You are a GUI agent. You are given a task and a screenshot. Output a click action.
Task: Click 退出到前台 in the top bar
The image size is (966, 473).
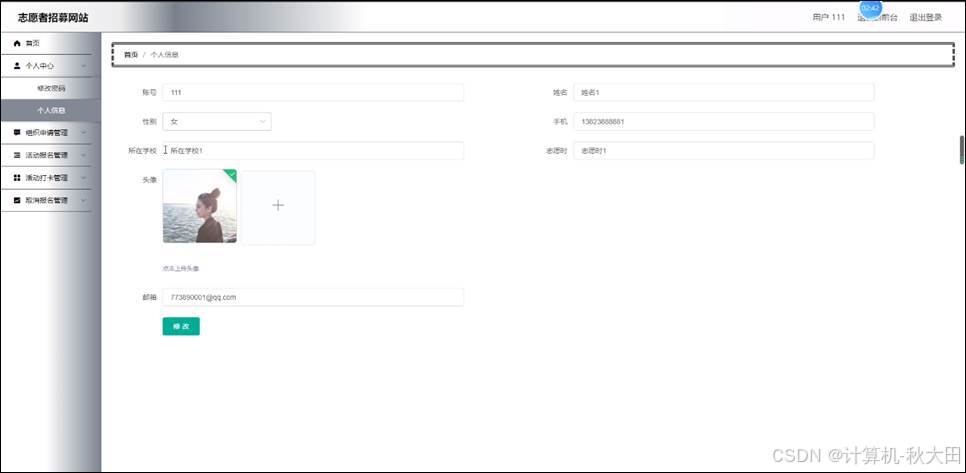pos(877,17)
